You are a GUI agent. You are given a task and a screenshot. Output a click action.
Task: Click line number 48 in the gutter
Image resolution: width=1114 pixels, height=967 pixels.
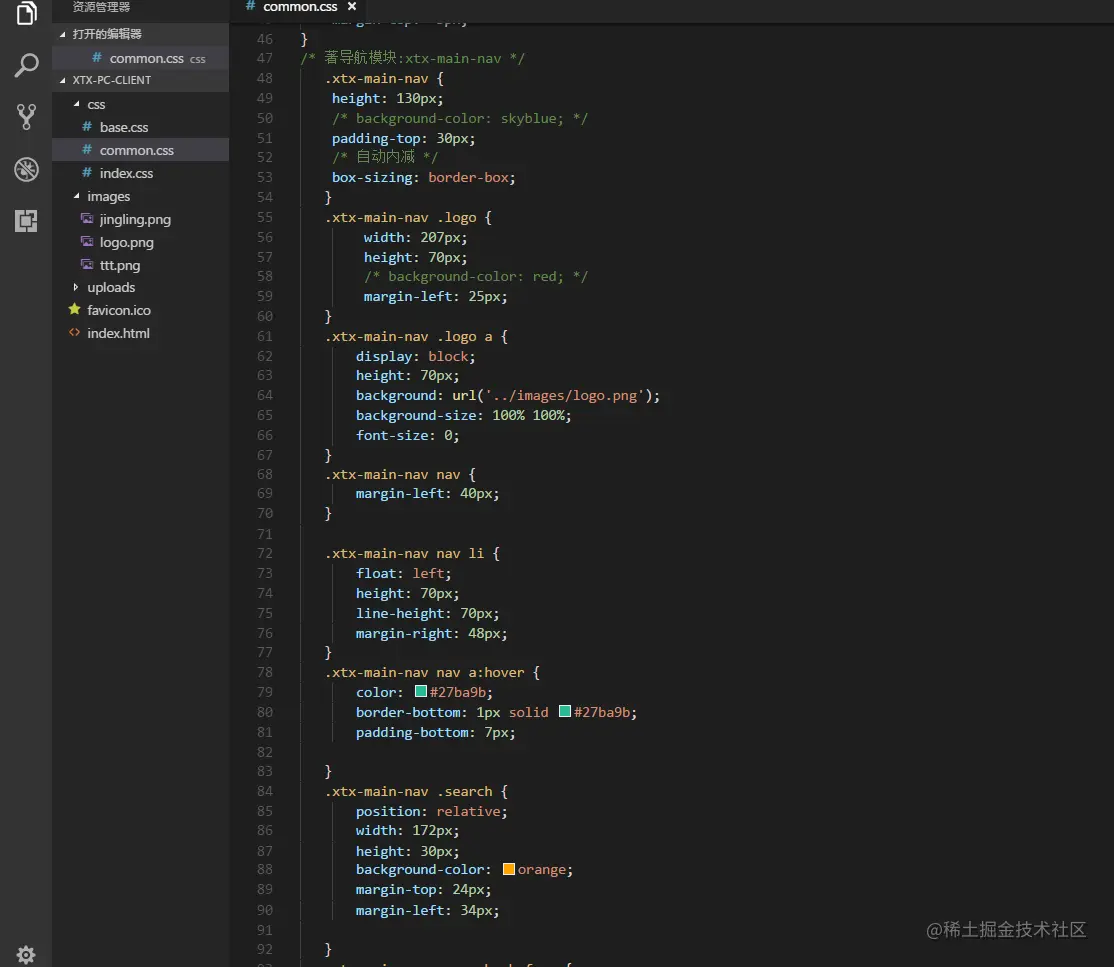pos(264,78)
